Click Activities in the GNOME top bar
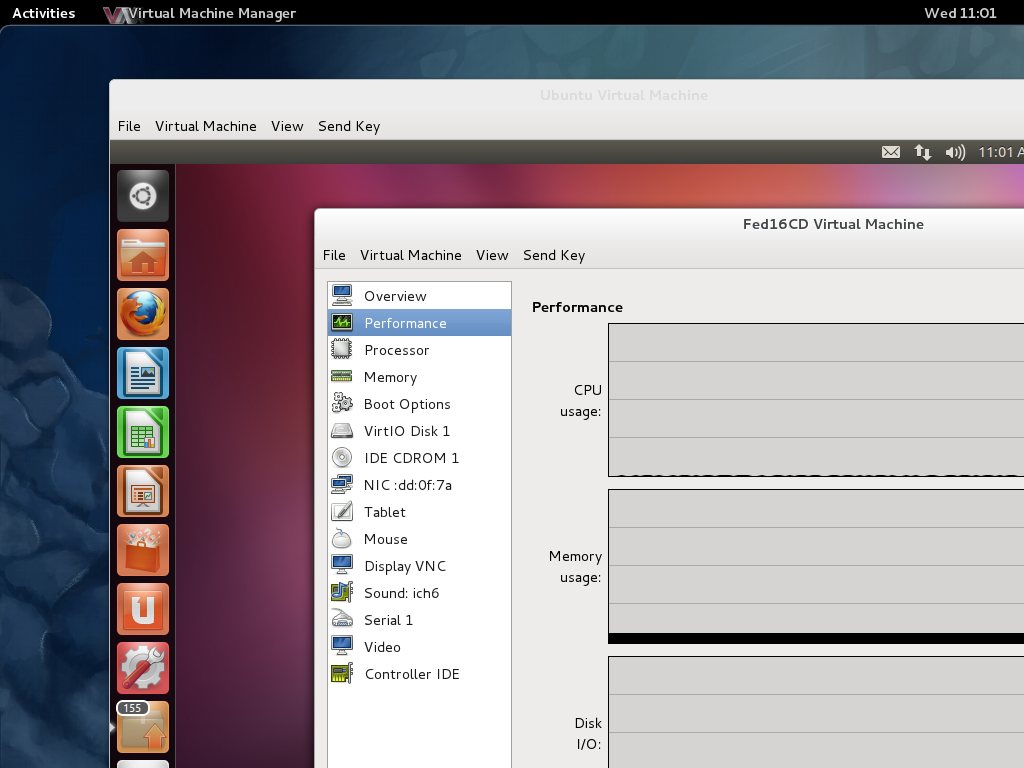Image resolution: width=1024 pixels, height=768 pixels. 44,13
